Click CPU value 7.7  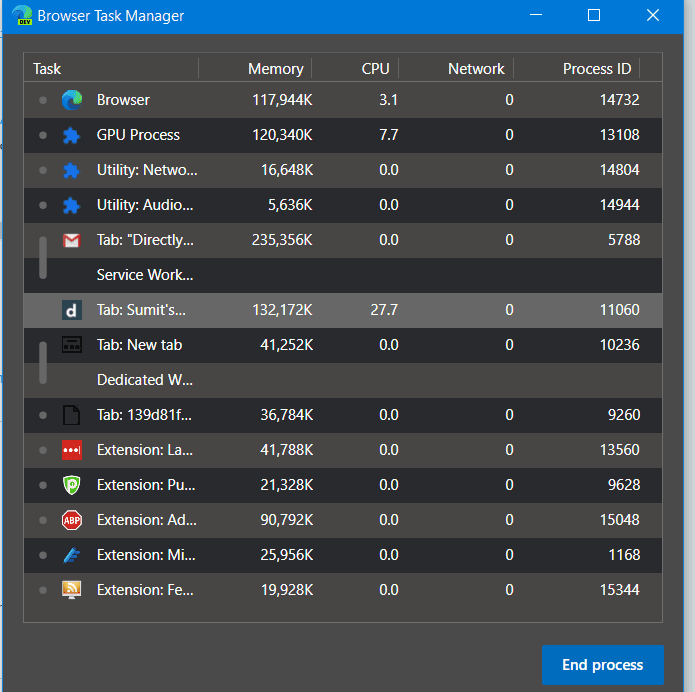tap(388, 135)
